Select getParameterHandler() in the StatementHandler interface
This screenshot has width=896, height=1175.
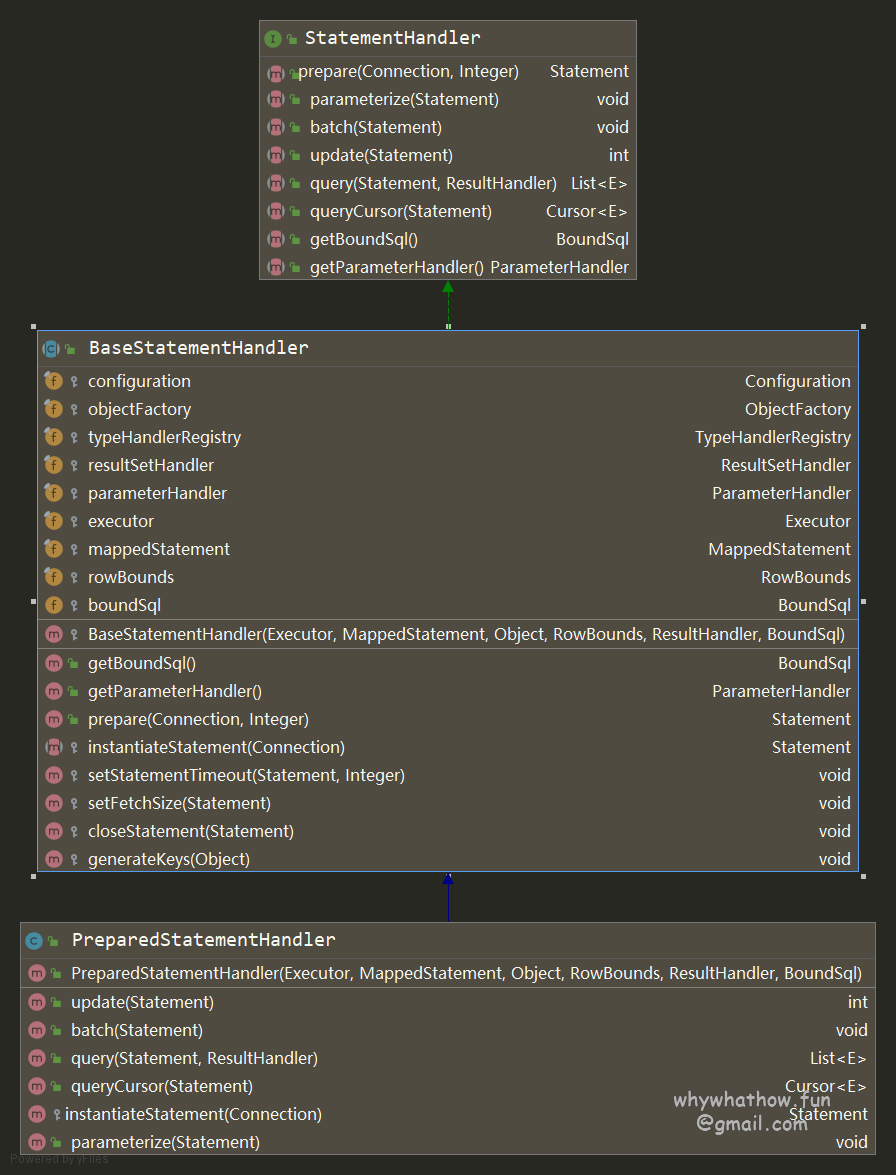click(x=396, y=267)
